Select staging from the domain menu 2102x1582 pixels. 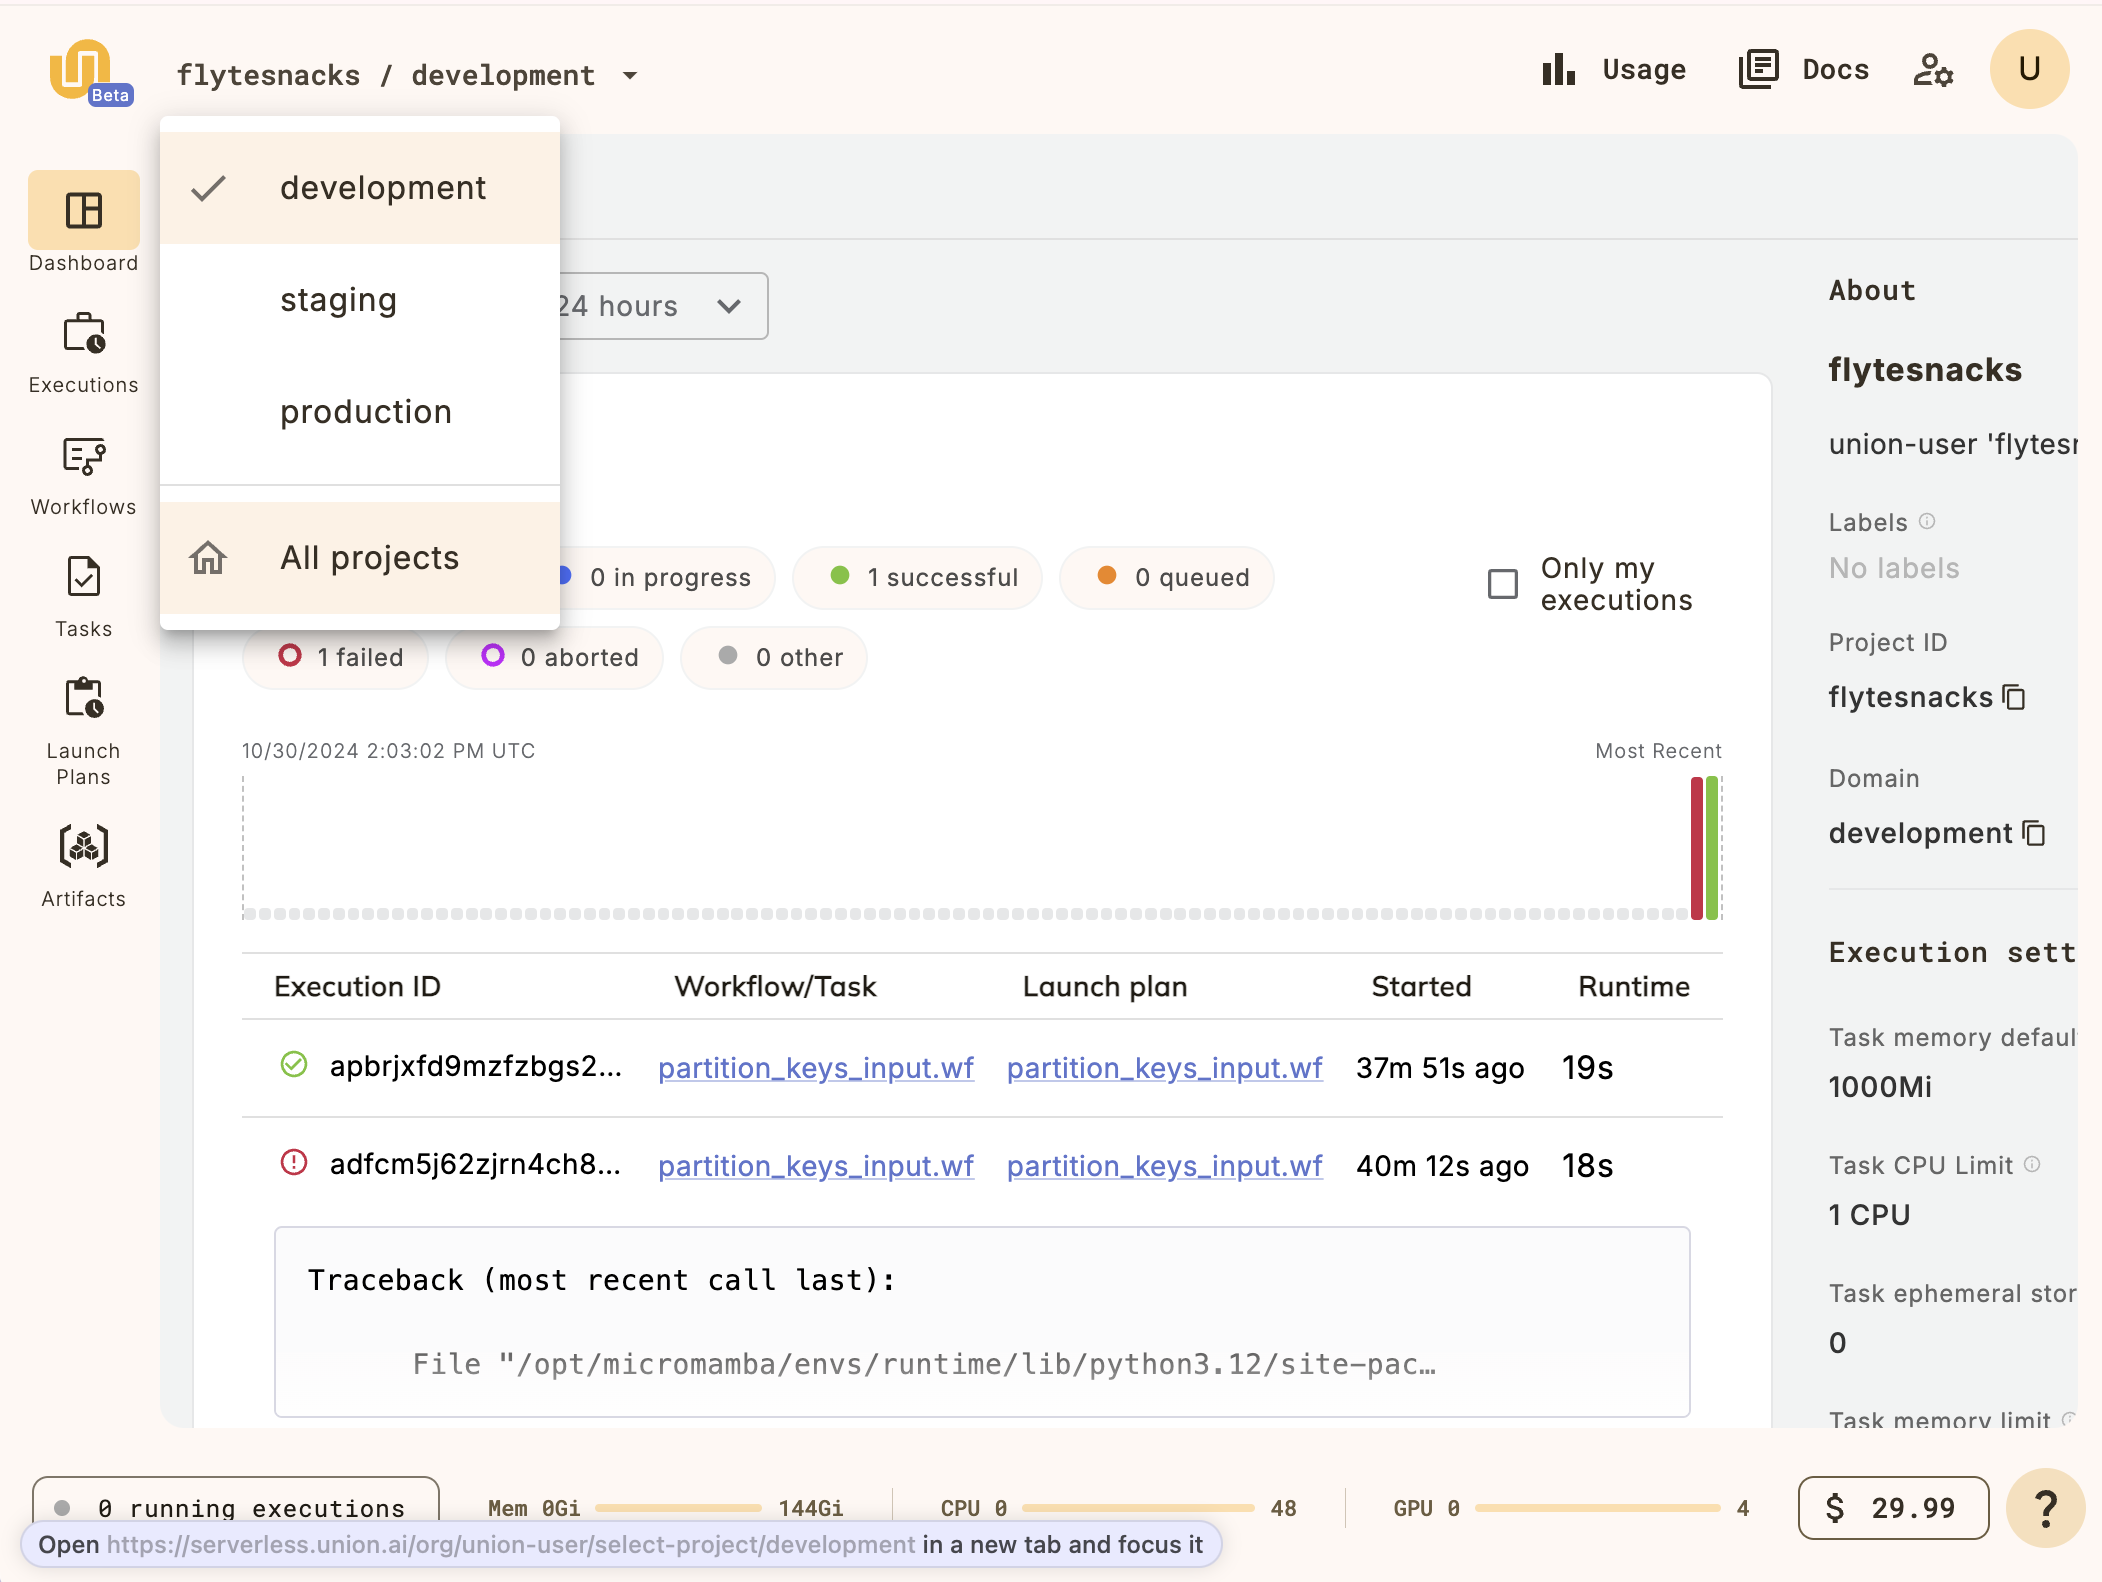point(337,299)
